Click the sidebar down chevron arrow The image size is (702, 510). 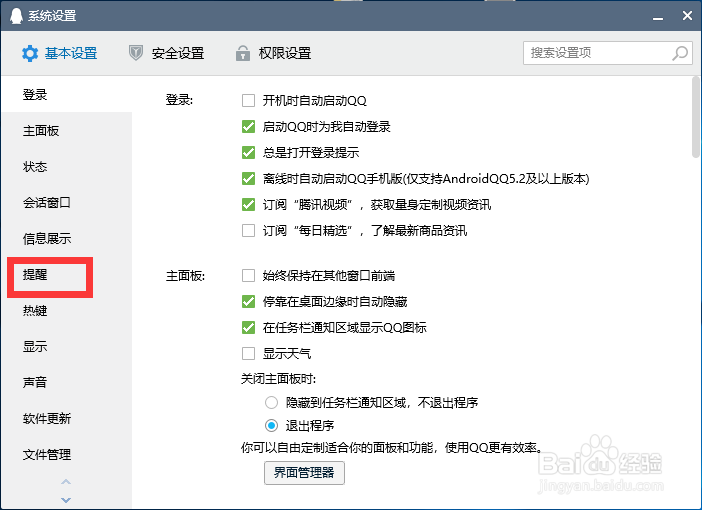66,500
